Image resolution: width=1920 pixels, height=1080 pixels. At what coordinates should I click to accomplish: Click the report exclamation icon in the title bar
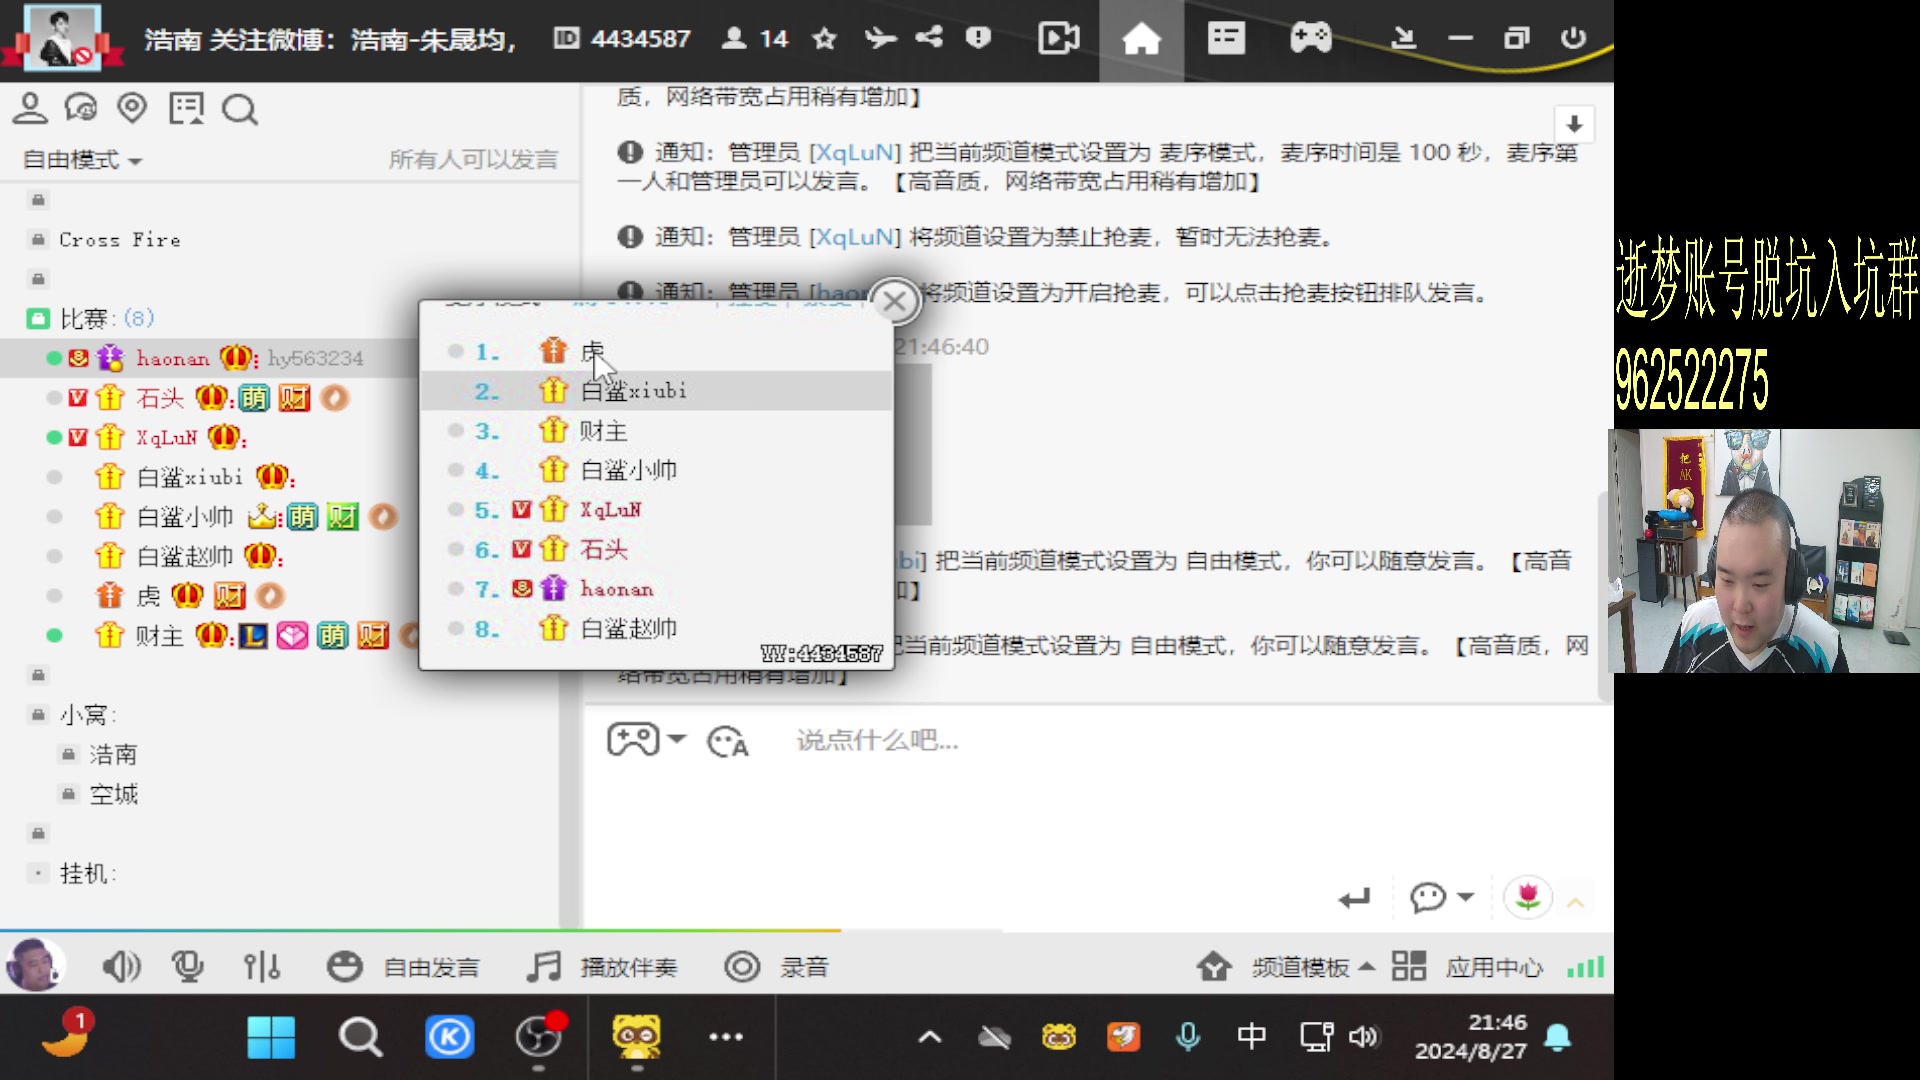click(x=978, y=38)
